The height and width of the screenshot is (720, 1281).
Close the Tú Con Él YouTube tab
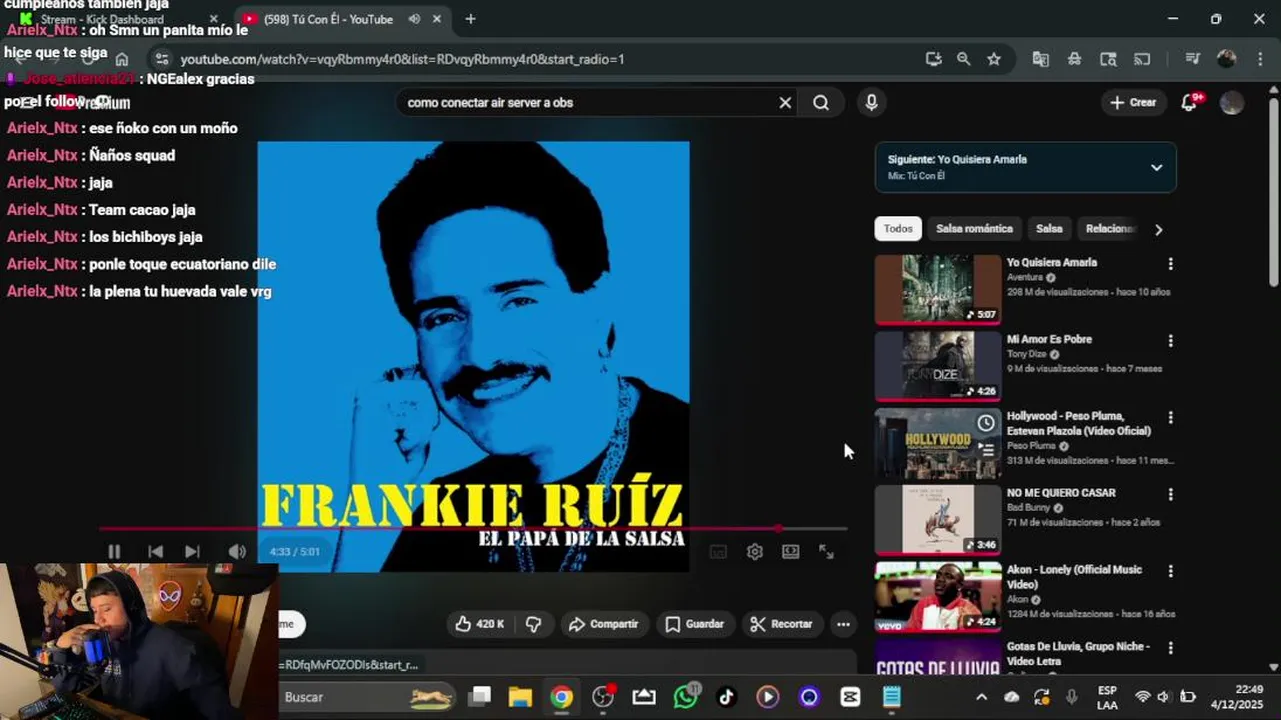(x=437, y=19)
